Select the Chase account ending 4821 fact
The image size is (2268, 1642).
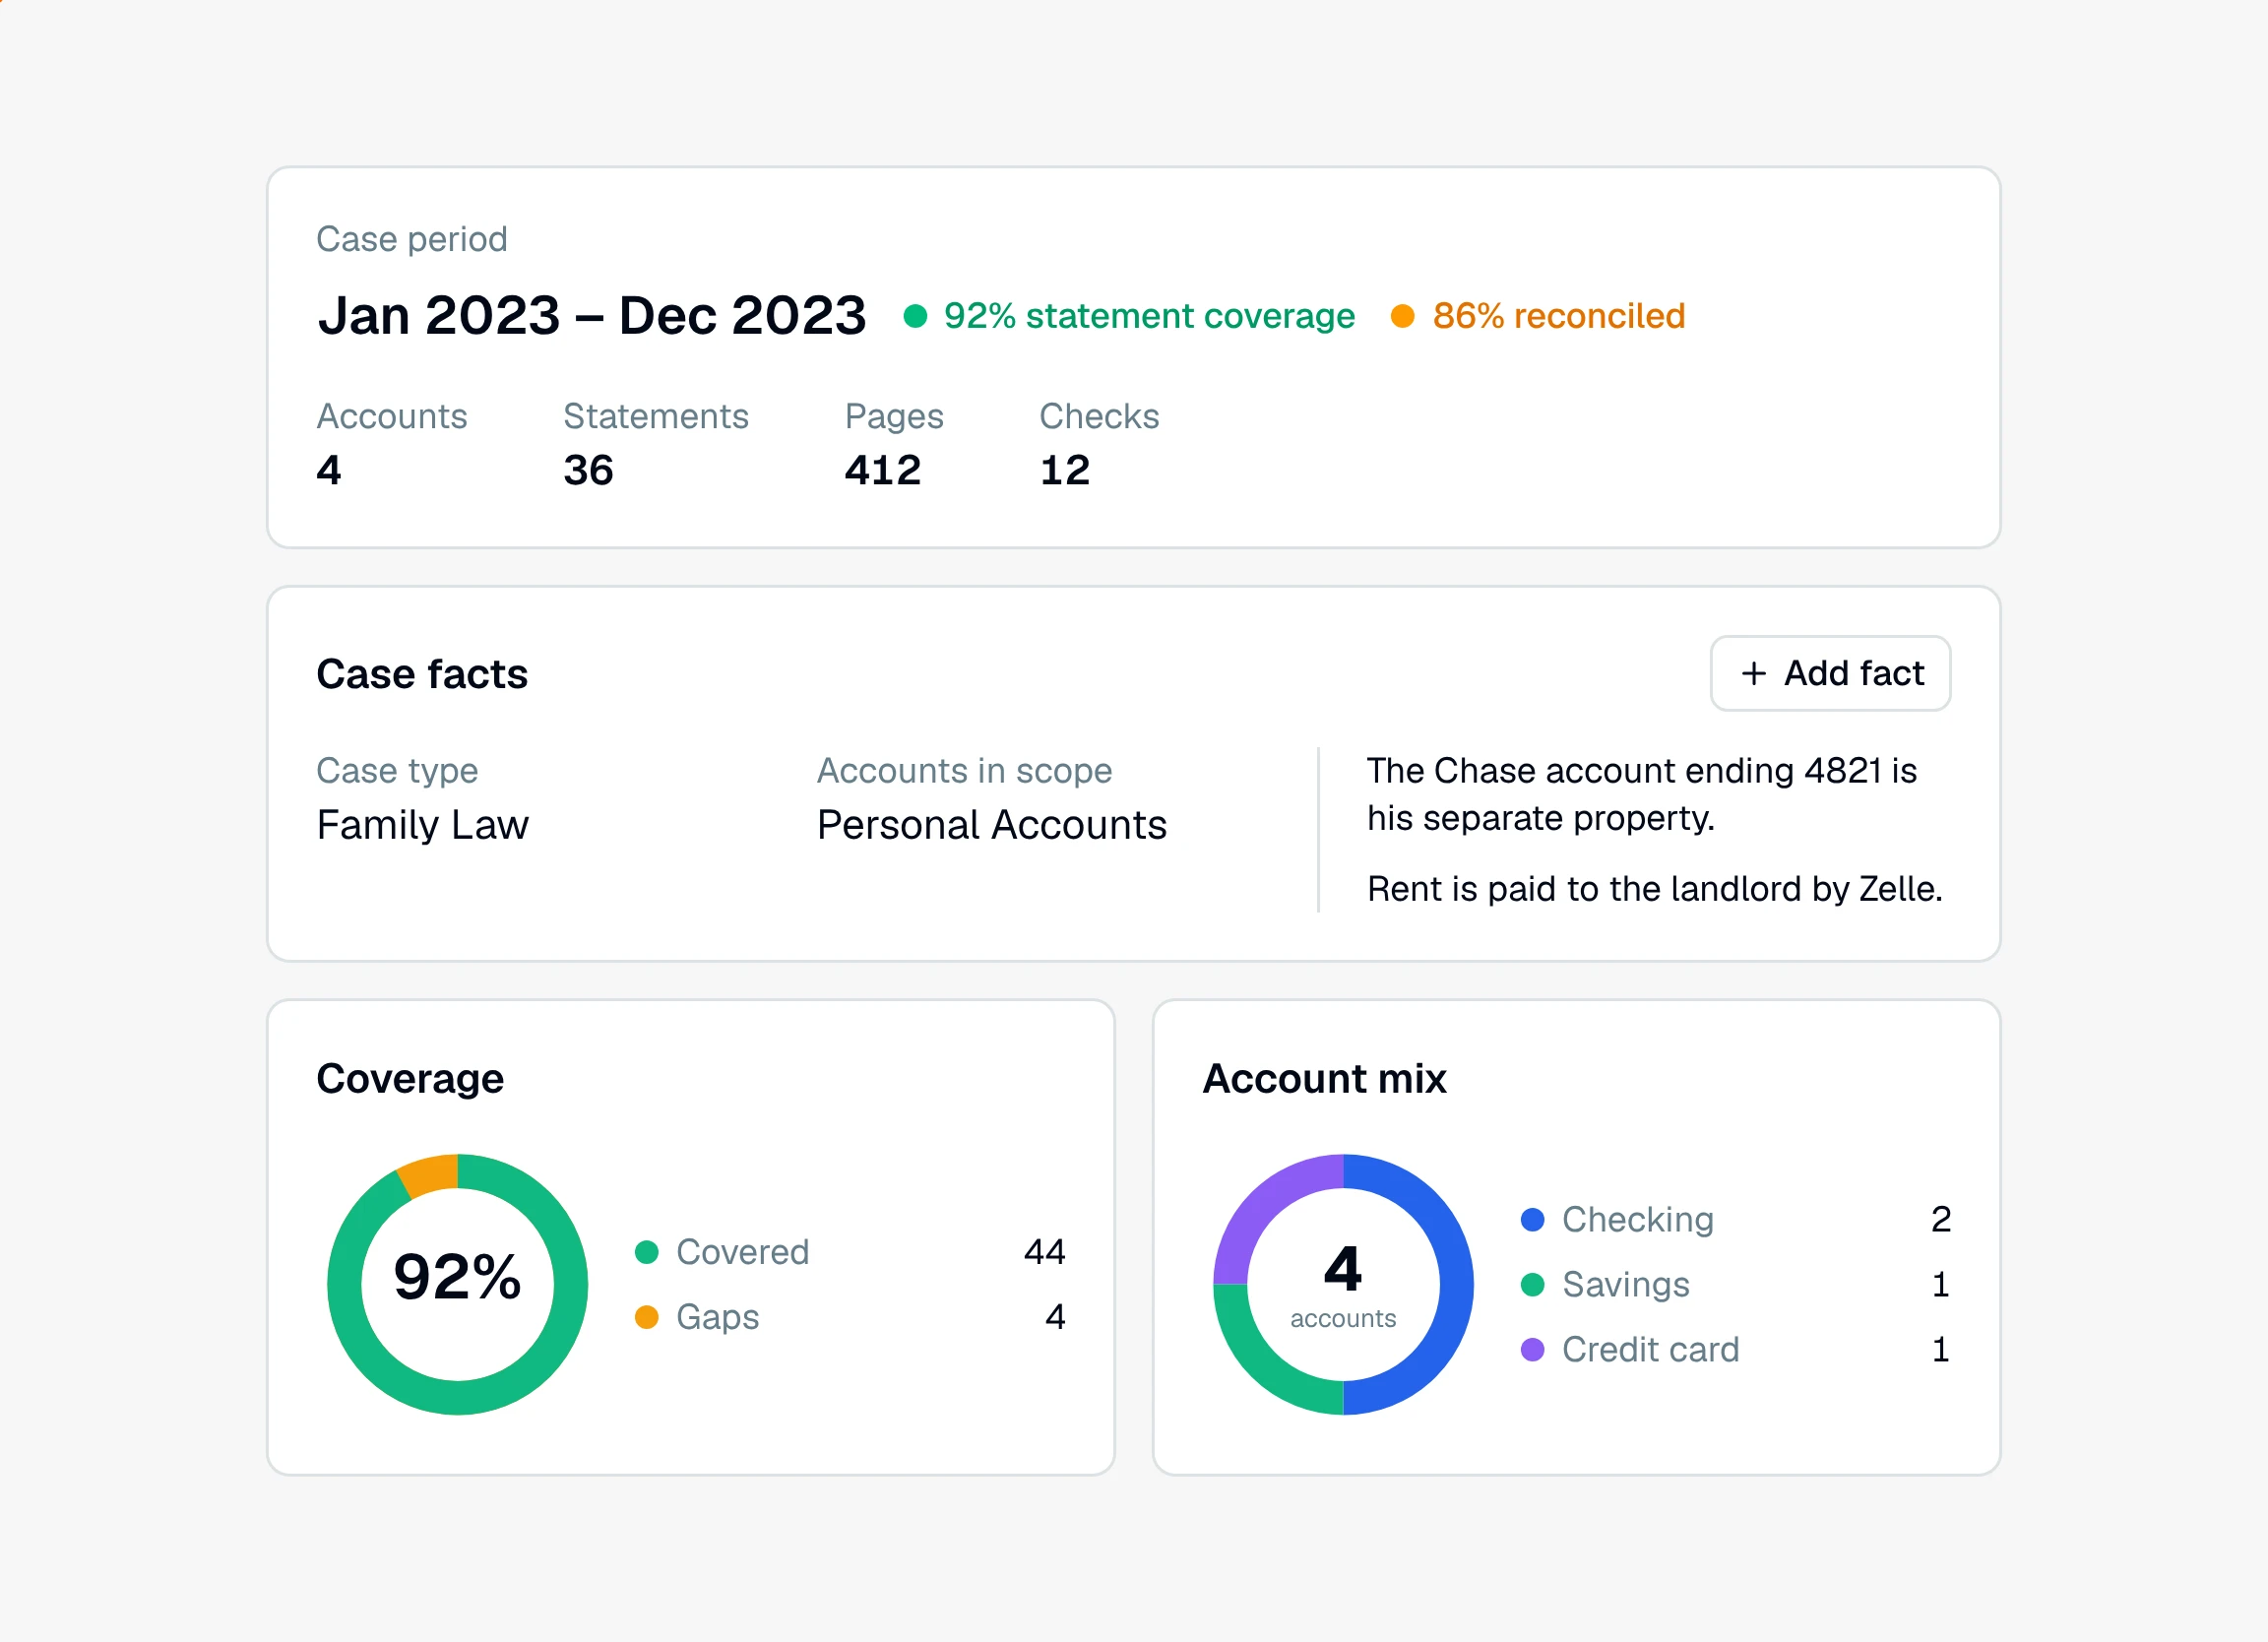pos(1641,794)
